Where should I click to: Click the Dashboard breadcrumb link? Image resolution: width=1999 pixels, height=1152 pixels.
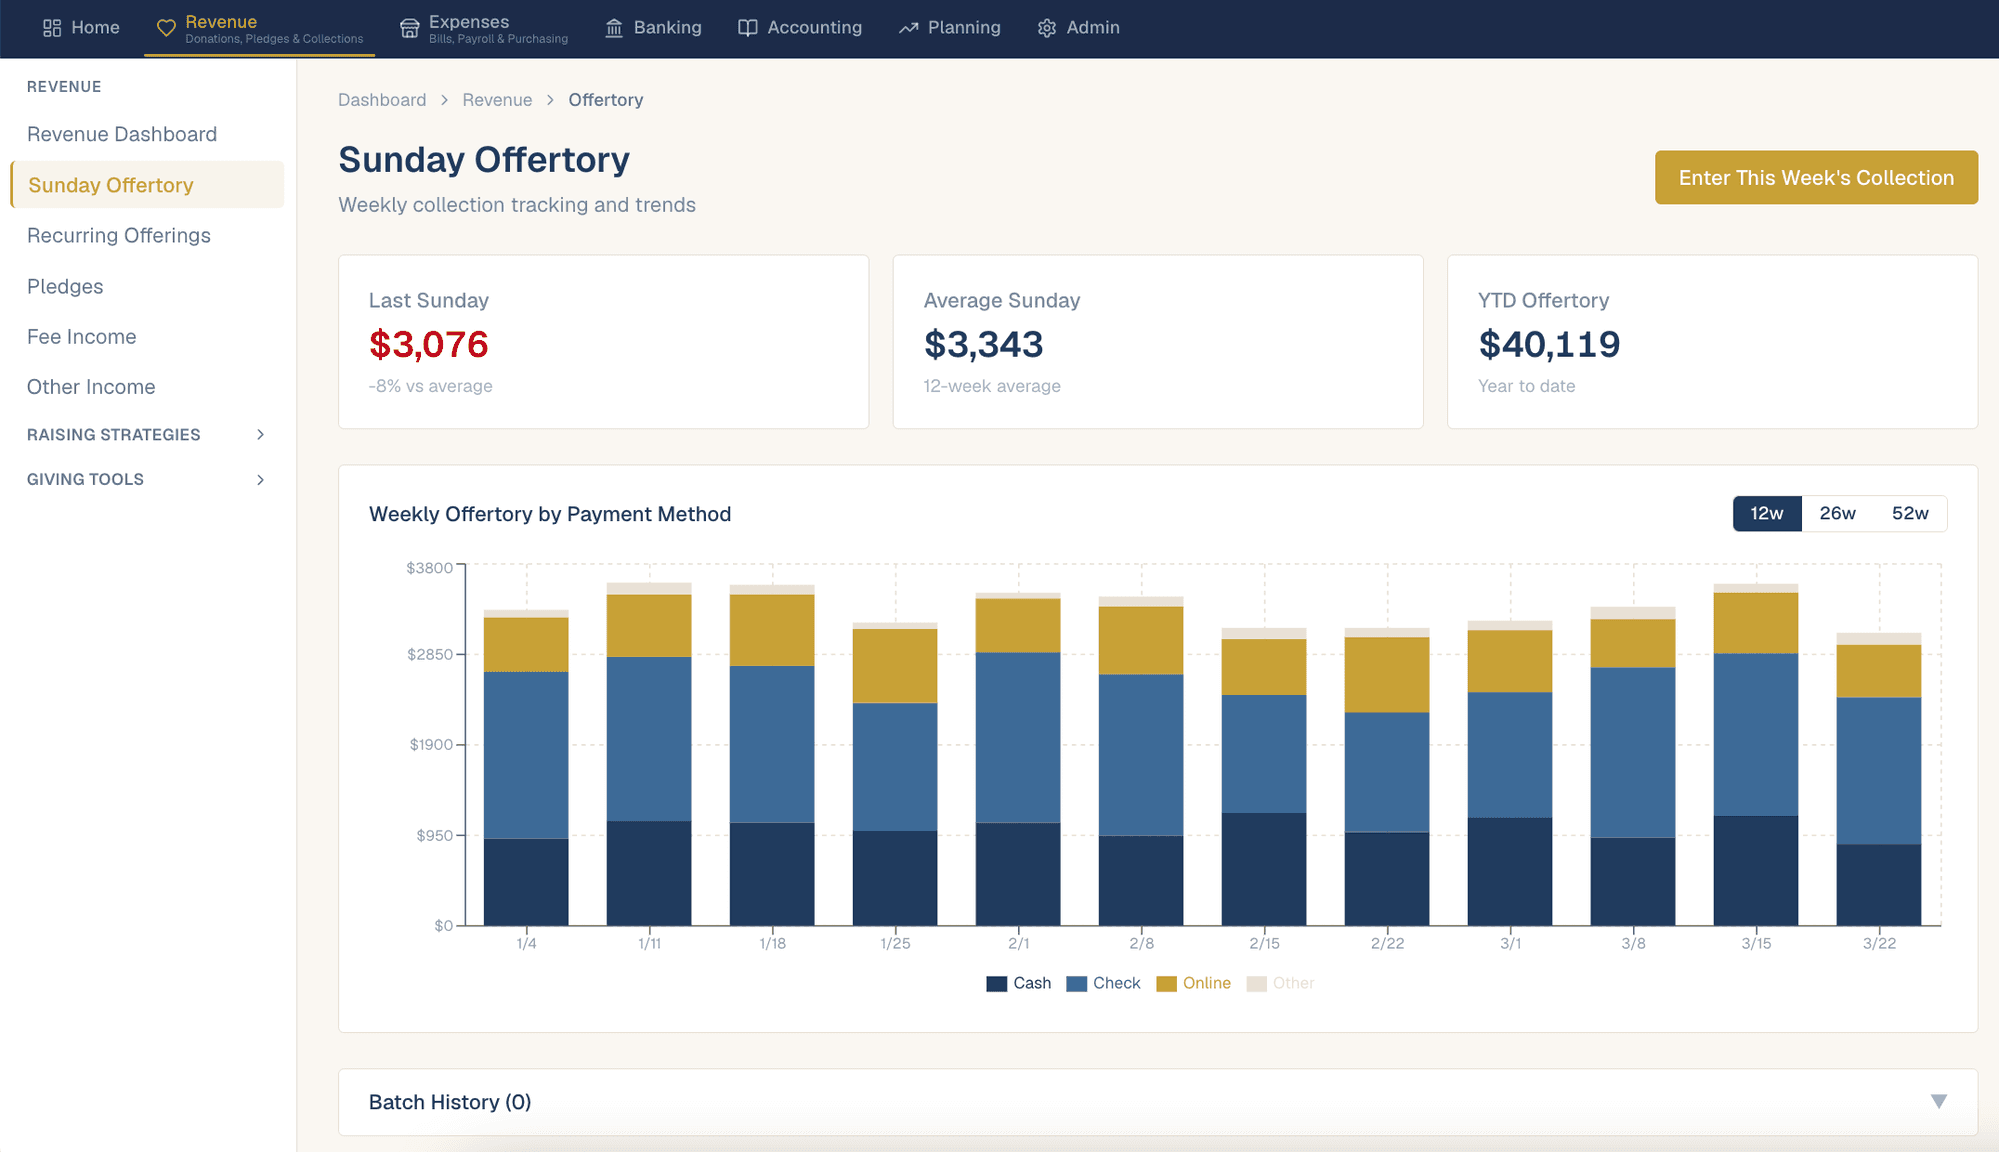[x=382, y=100]
